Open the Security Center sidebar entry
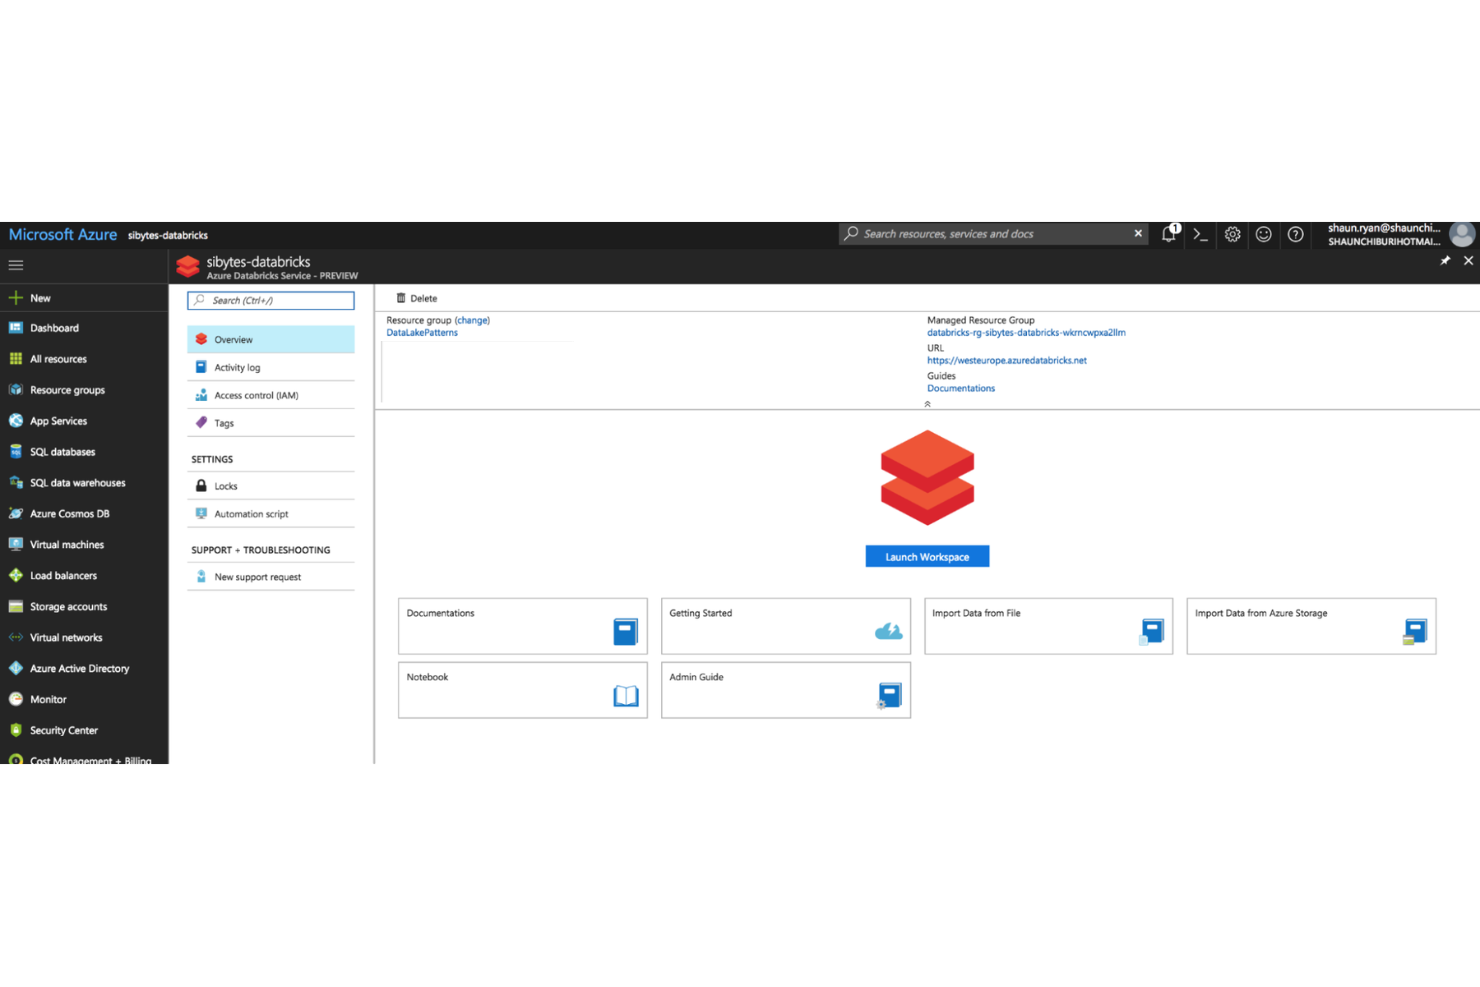The width and height of the screenshot is (1480, 987). point(62,730)
